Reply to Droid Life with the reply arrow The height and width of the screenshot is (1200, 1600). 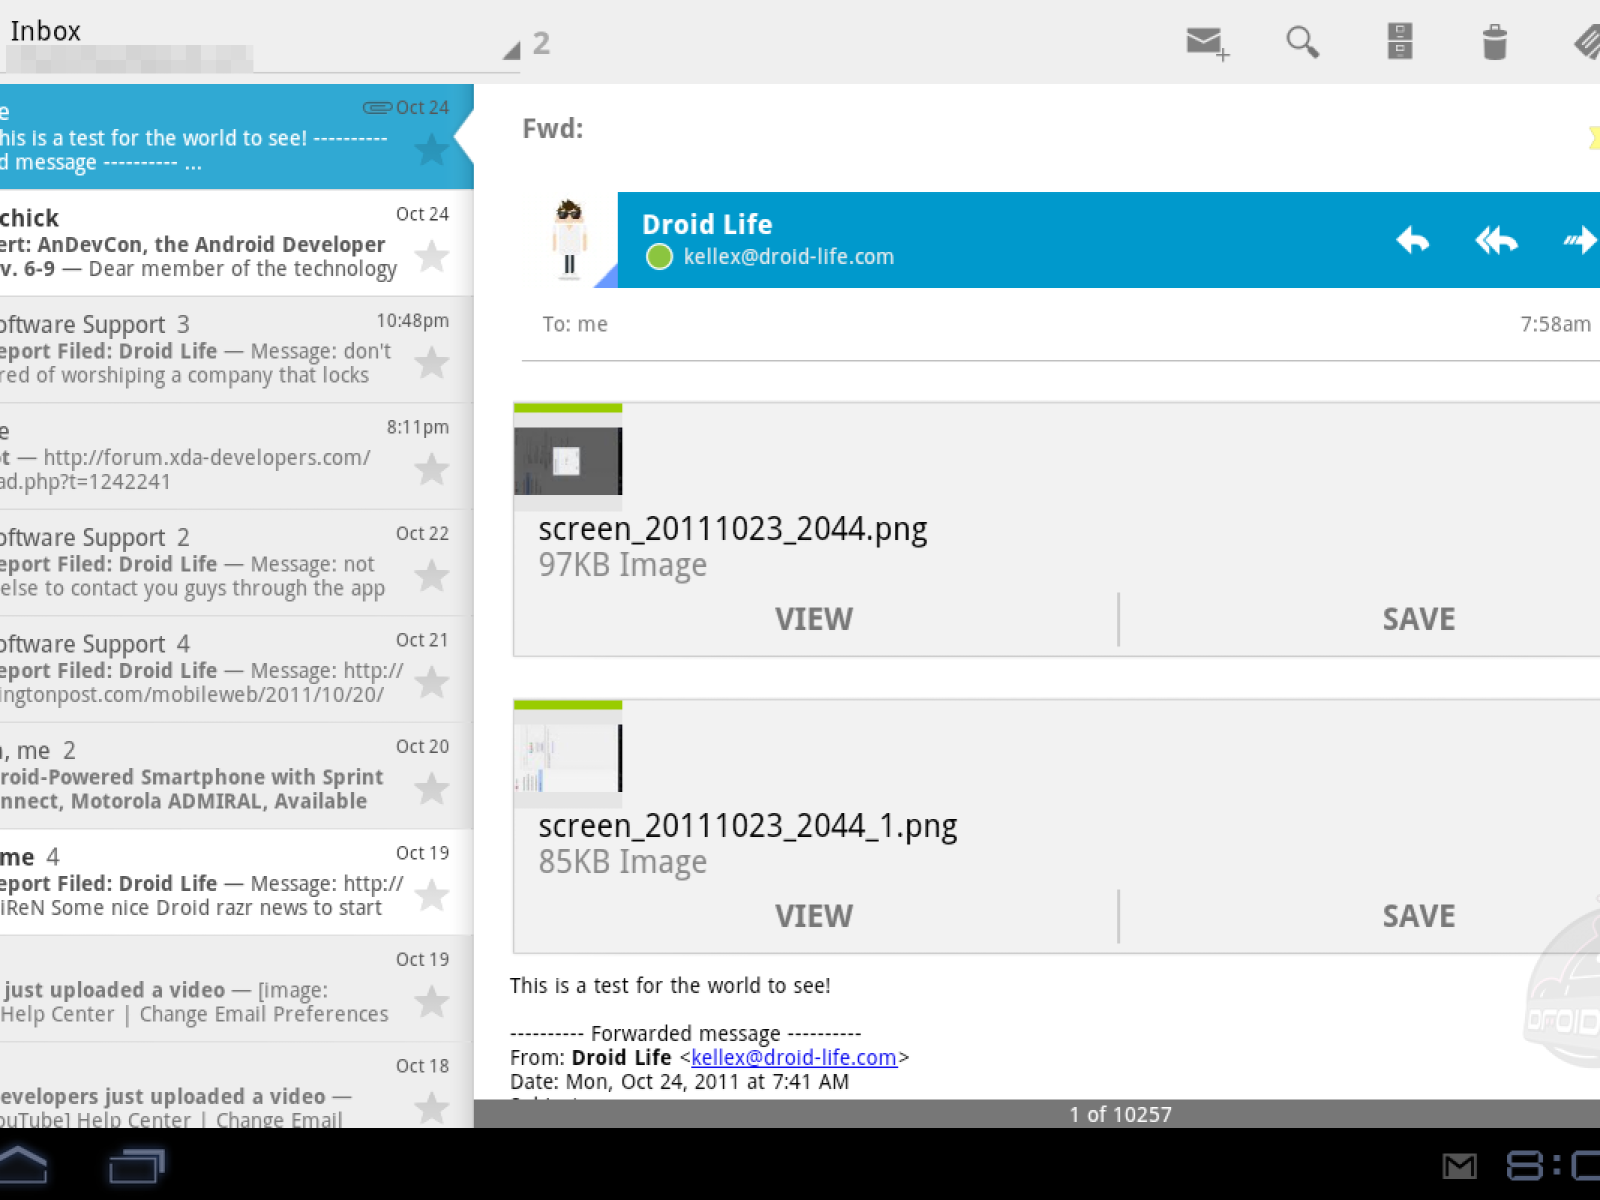coord(1412,241)
